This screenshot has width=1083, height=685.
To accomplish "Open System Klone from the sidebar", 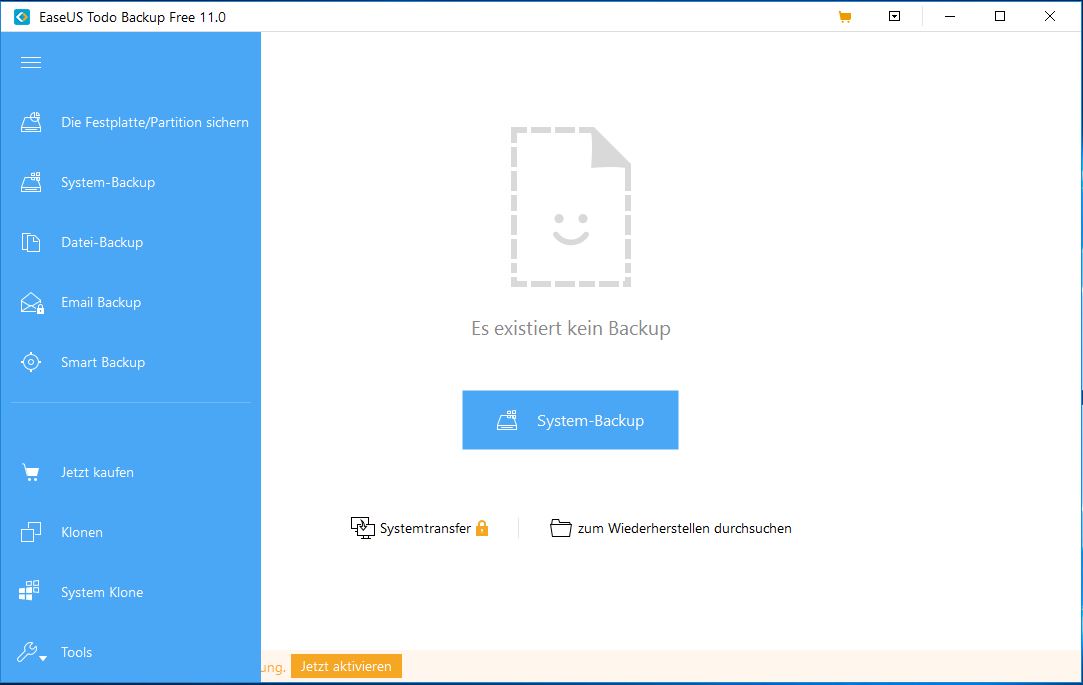I will [x=102, y=592].
